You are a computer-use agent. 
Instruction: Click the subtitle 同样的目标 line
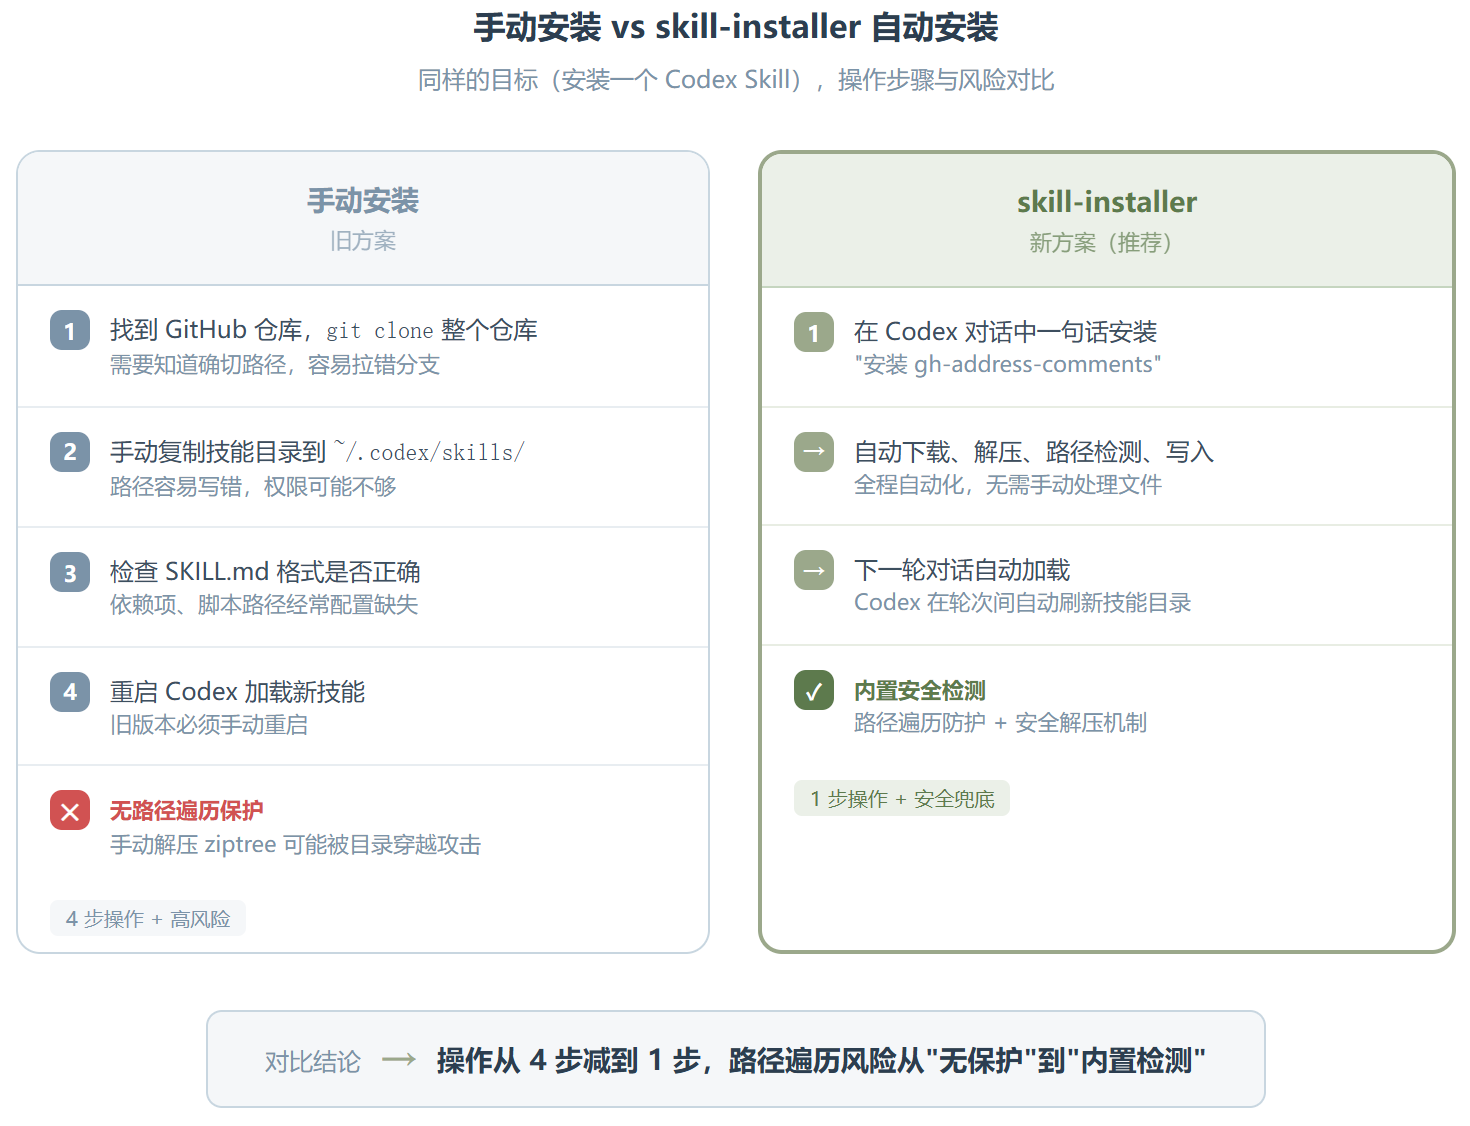(736, 80)
